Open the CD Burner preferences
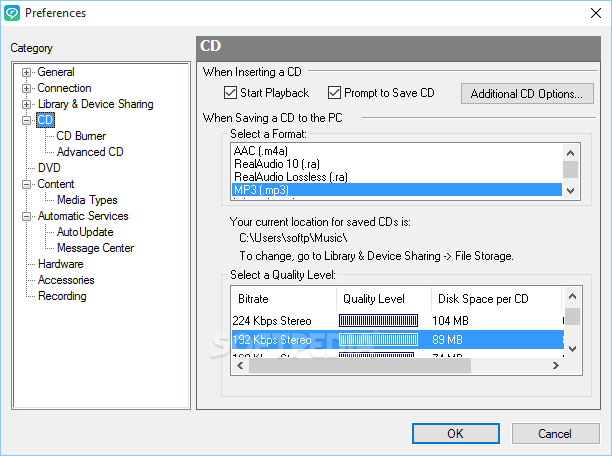 [x=81, y=136]
